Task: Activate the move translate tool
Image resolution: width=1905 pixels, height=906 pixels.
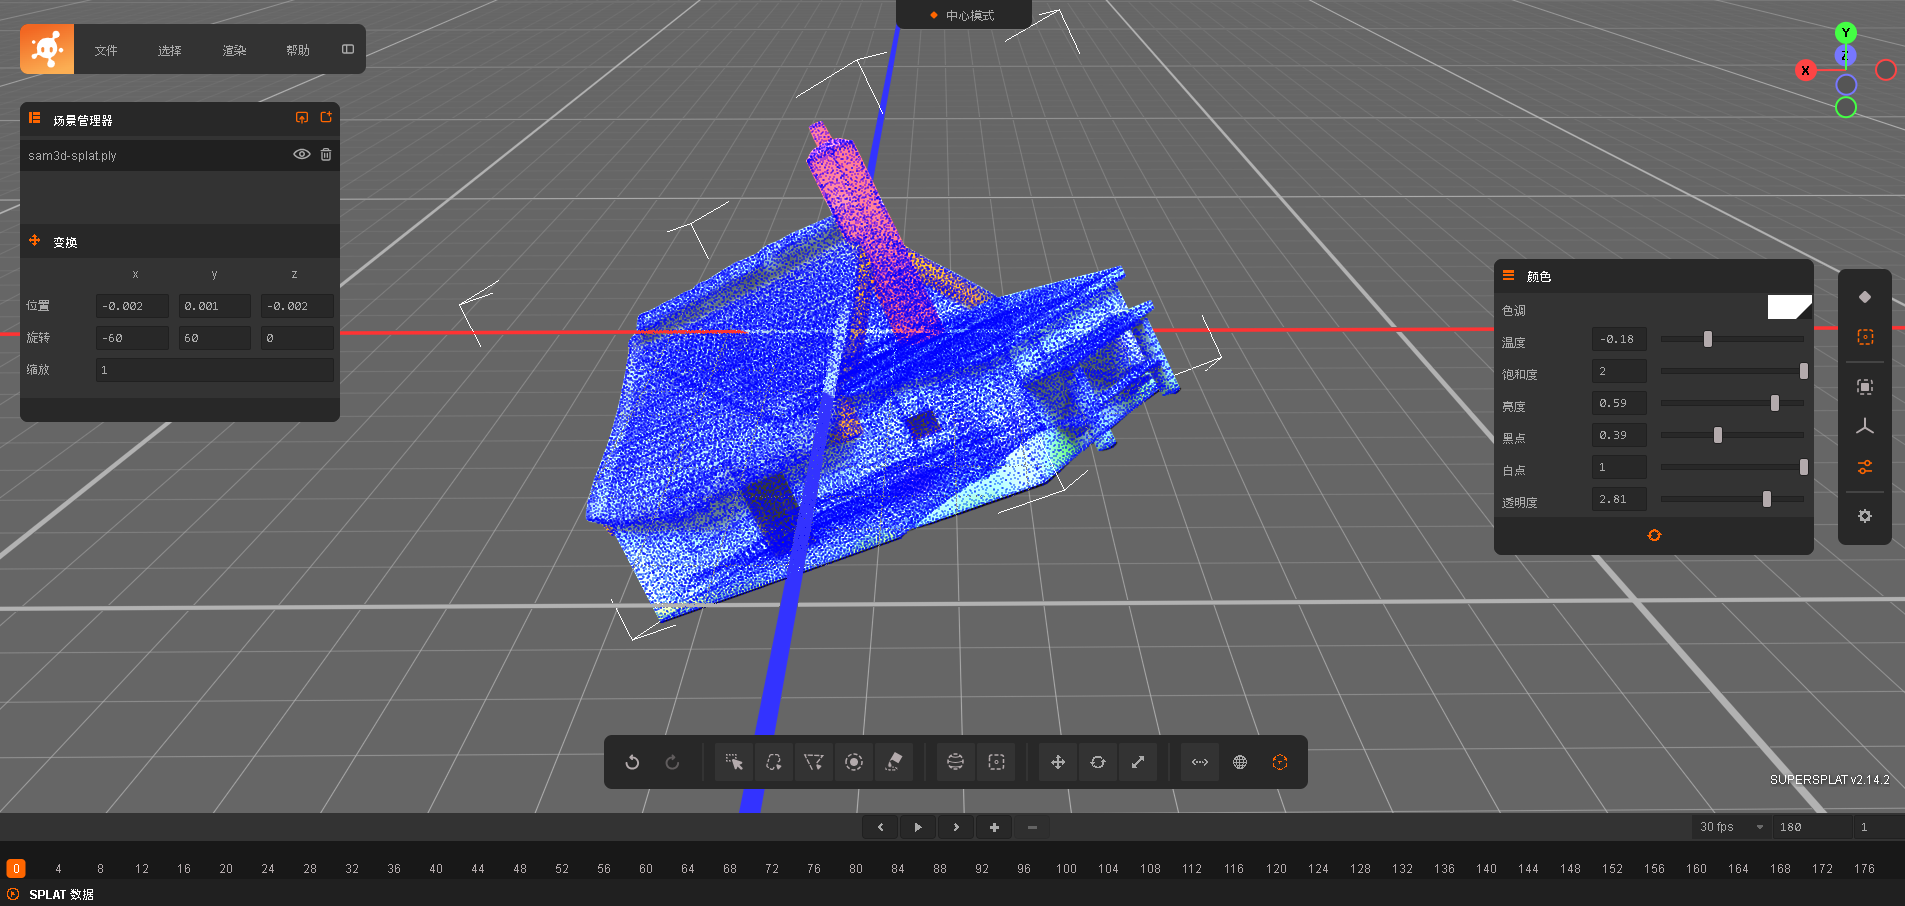Action: click(x=1058, y=762)
